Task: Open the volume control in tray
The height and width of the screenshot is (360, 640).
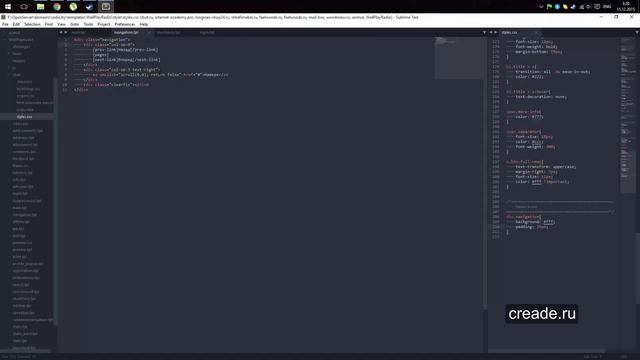Action: [x=589, y=7]
